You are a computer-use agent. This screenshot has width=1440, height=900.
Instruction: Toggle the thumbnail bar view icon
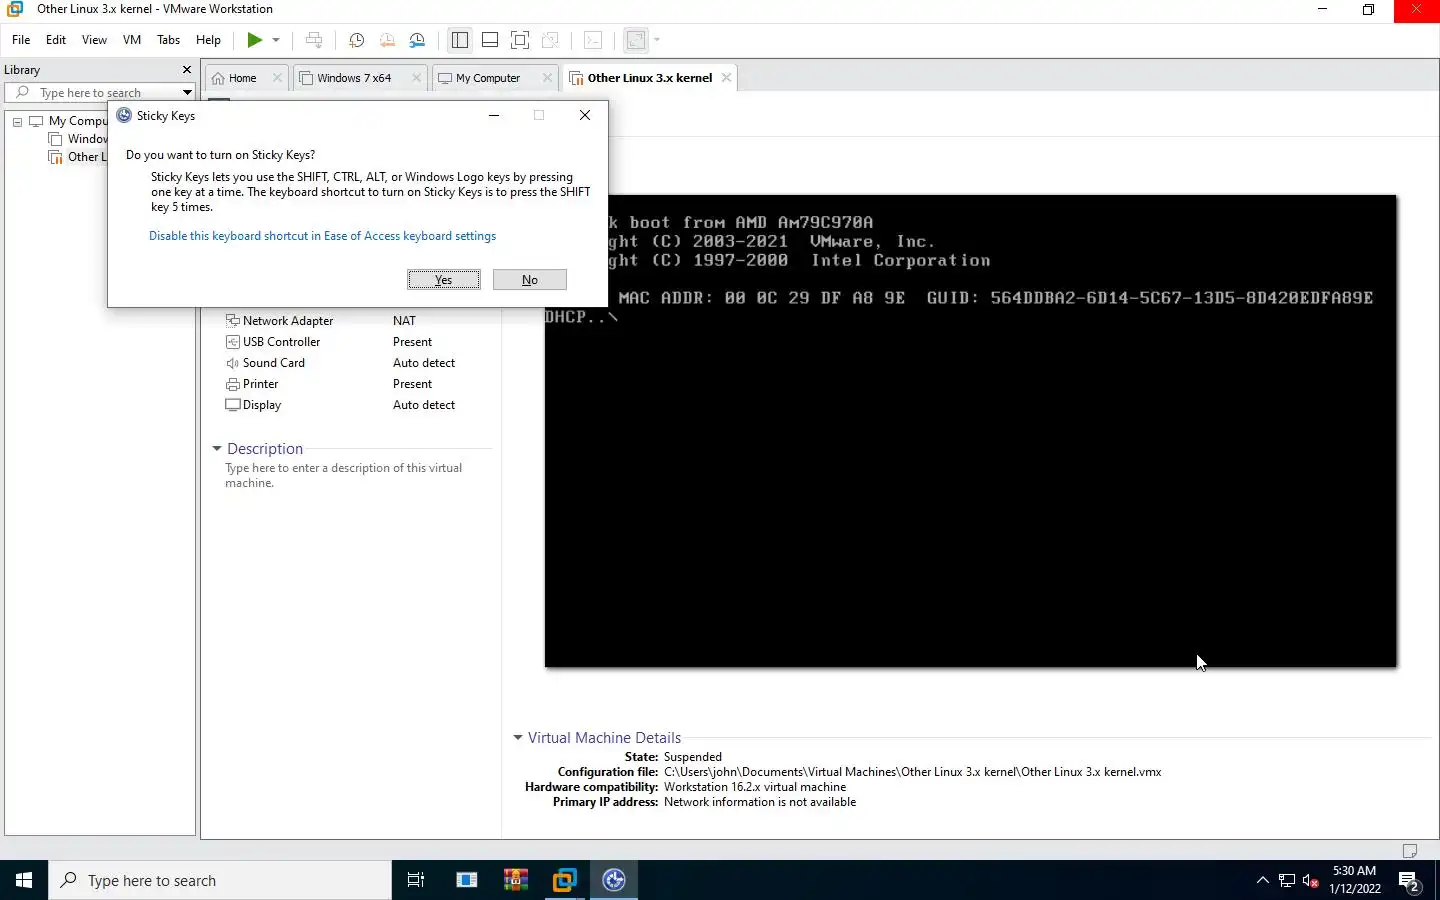(x=490, y=40)
